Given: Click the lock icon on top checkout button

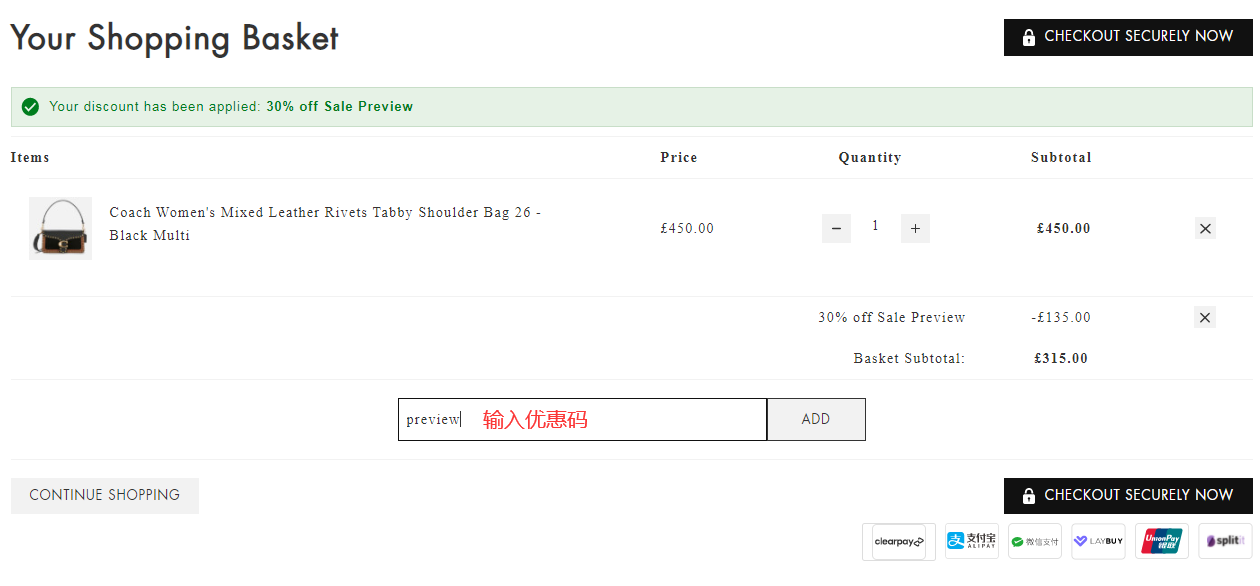Looking at the screenshot, I should [1029, 37].
